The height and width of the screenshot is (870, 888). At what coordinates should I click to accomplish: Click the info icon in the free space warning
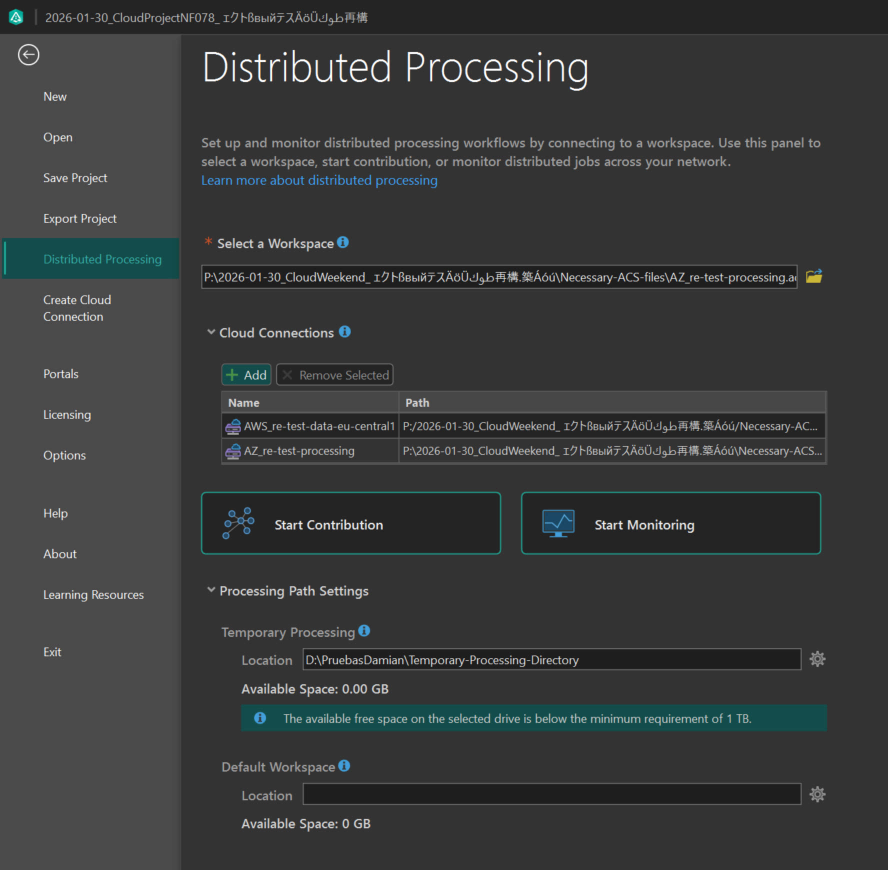click(x=260, y=718)
